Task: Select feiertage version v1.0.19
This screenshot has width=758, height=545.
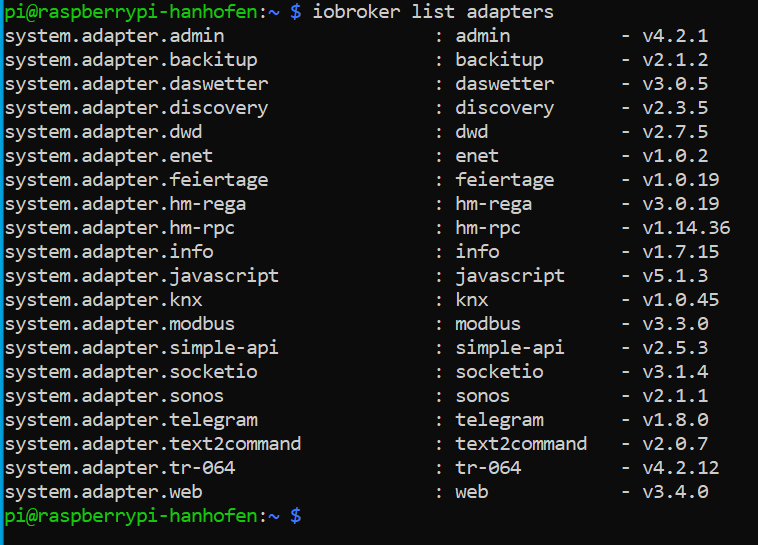Action: 681,180
